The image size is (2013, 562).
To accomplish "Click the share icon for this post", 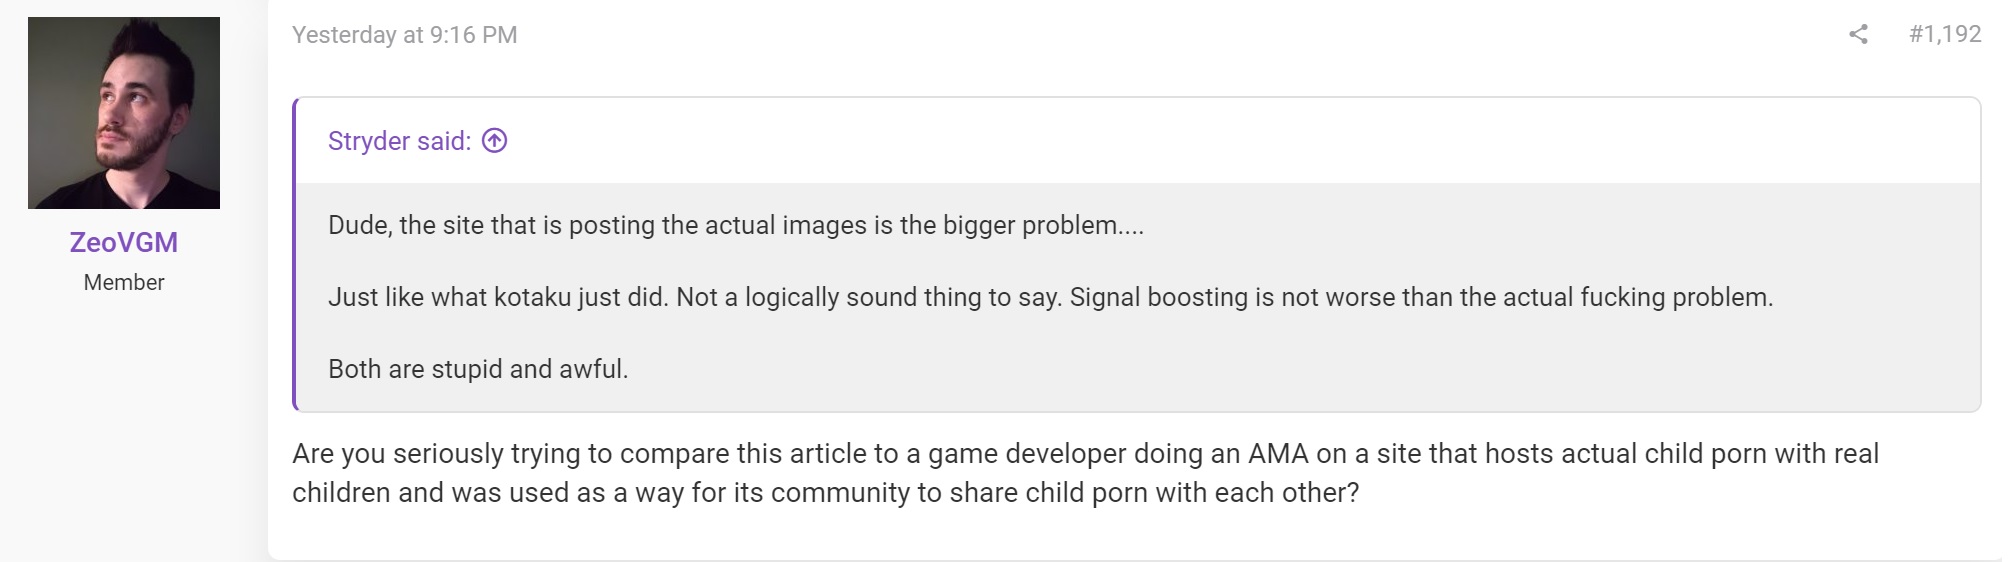I will pos(1858,34).
